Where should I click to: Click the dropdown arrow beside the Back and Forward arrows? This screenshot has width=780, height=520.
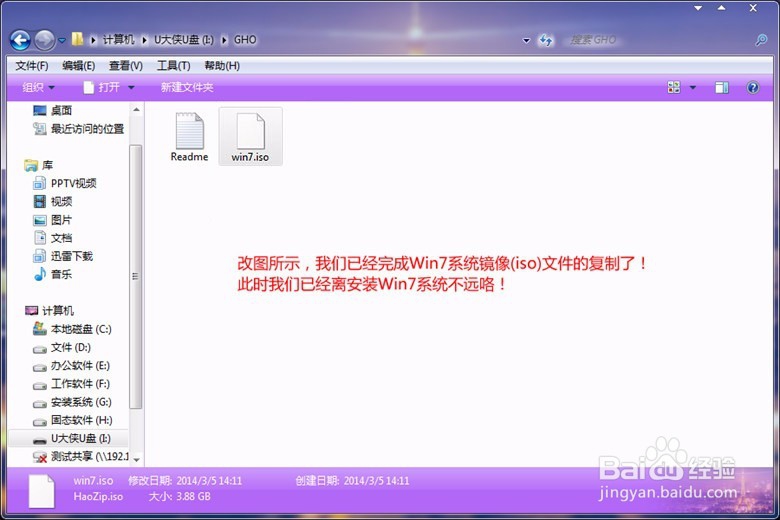pos(62,40)
